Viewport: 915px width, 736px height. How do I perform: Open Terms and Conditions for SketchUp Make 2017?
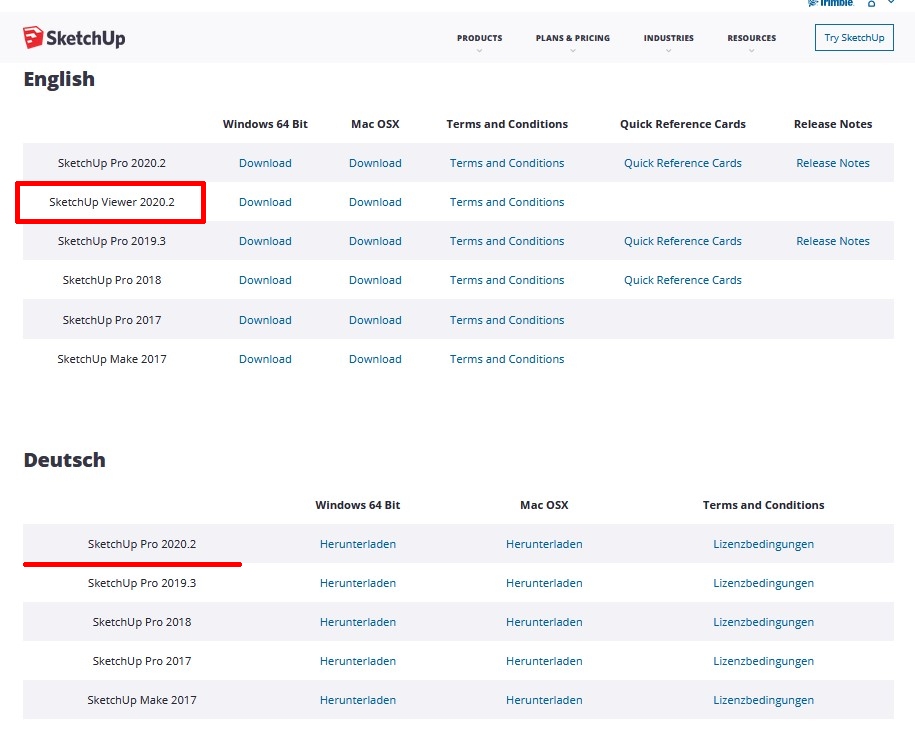click(507, 359)
